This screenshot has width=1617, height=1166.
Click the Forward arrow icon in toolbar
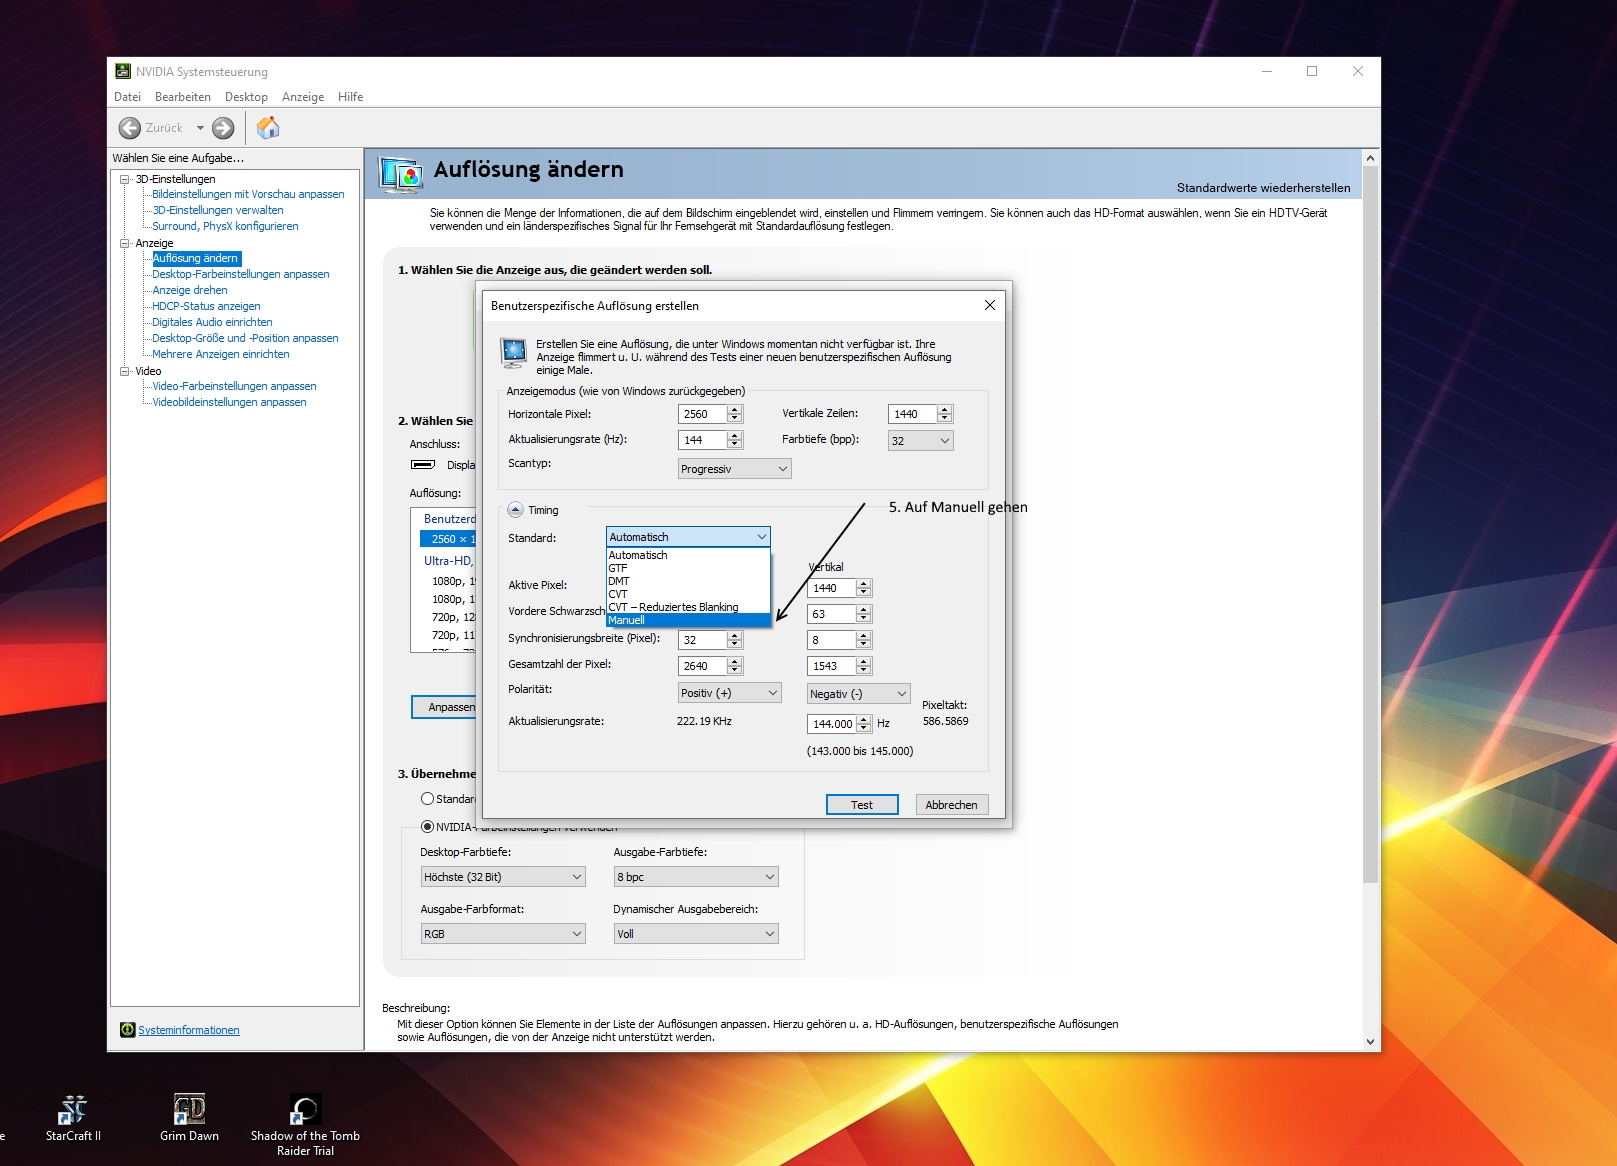(x=223, y=128)
